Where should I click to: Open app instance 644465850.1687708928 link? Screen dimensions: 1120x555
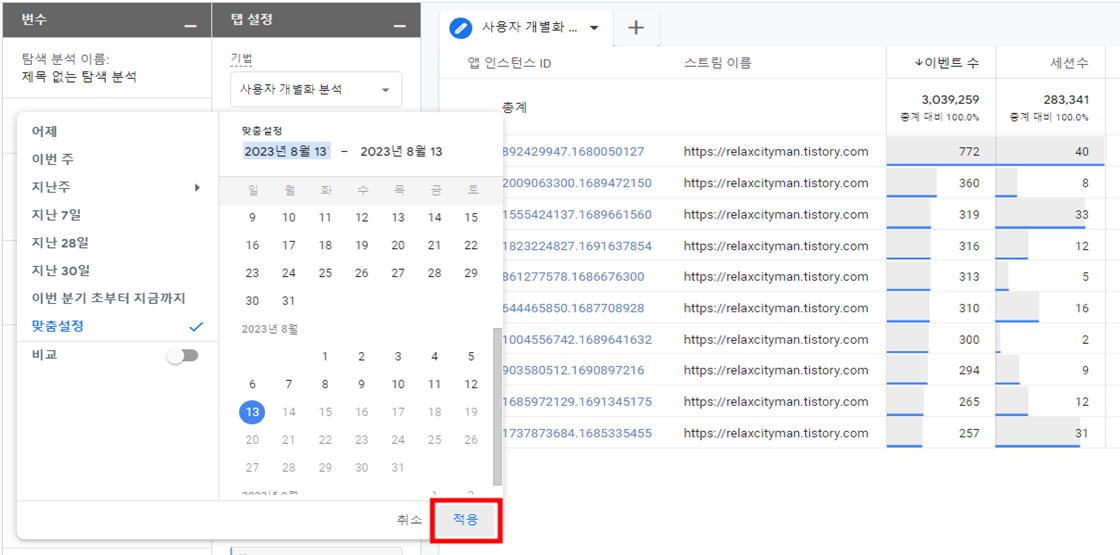coord(574,308)
